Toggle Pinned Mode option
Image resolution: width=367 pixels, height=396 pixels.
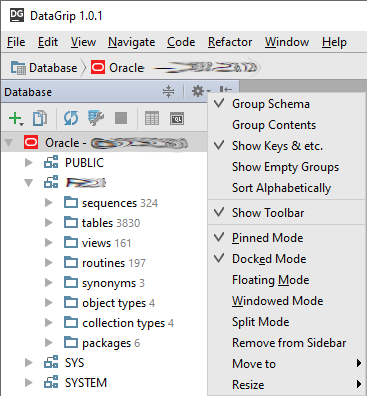[x=287, y=238]
